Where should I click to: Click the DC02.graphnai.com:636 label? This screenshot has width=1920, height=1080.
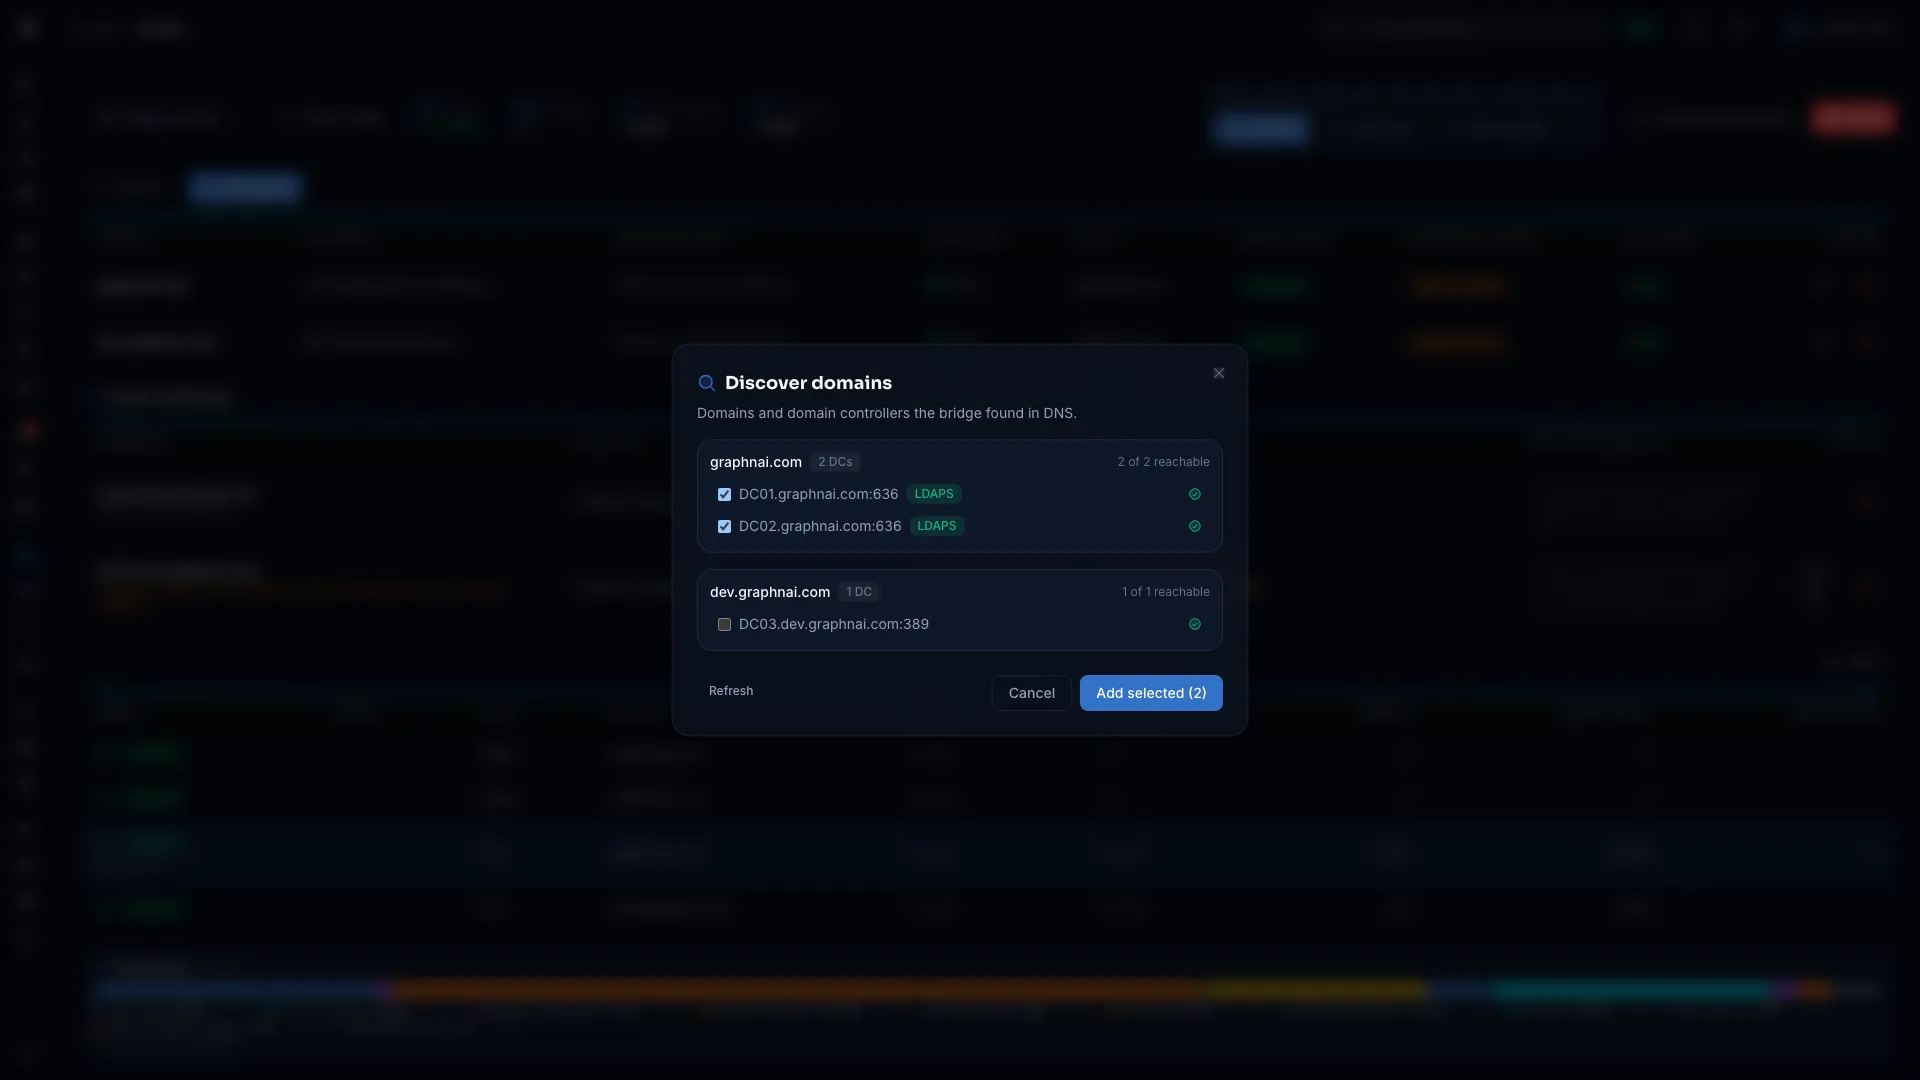tap(820, 526)
